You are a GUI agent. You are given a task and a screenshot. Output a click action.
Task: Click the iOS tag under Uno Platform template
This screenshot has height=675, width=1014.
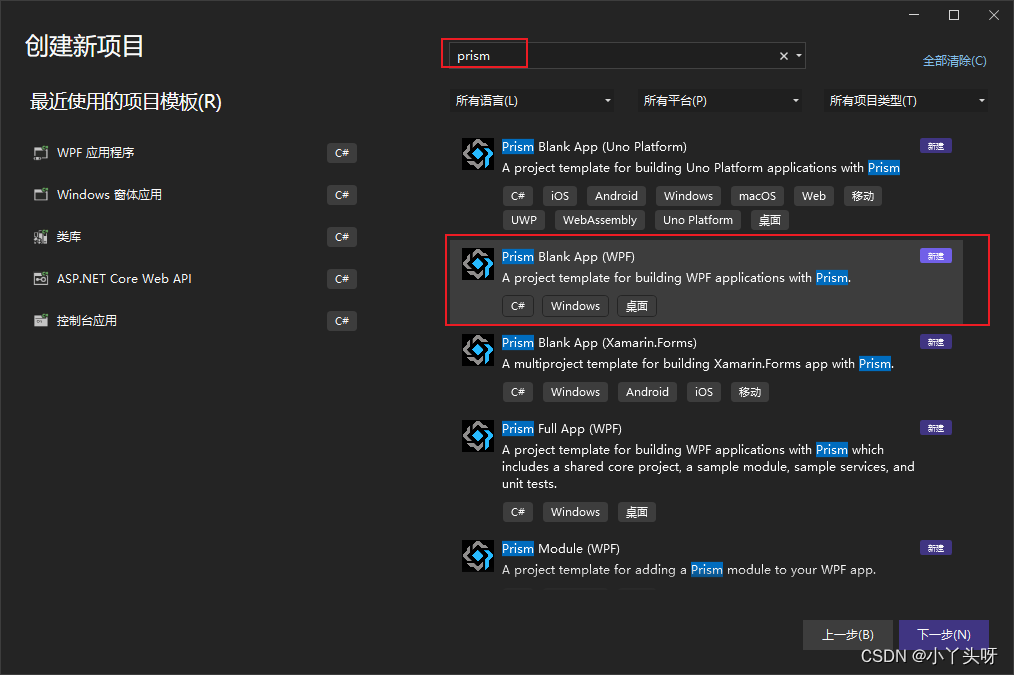[x=560, y=196]
